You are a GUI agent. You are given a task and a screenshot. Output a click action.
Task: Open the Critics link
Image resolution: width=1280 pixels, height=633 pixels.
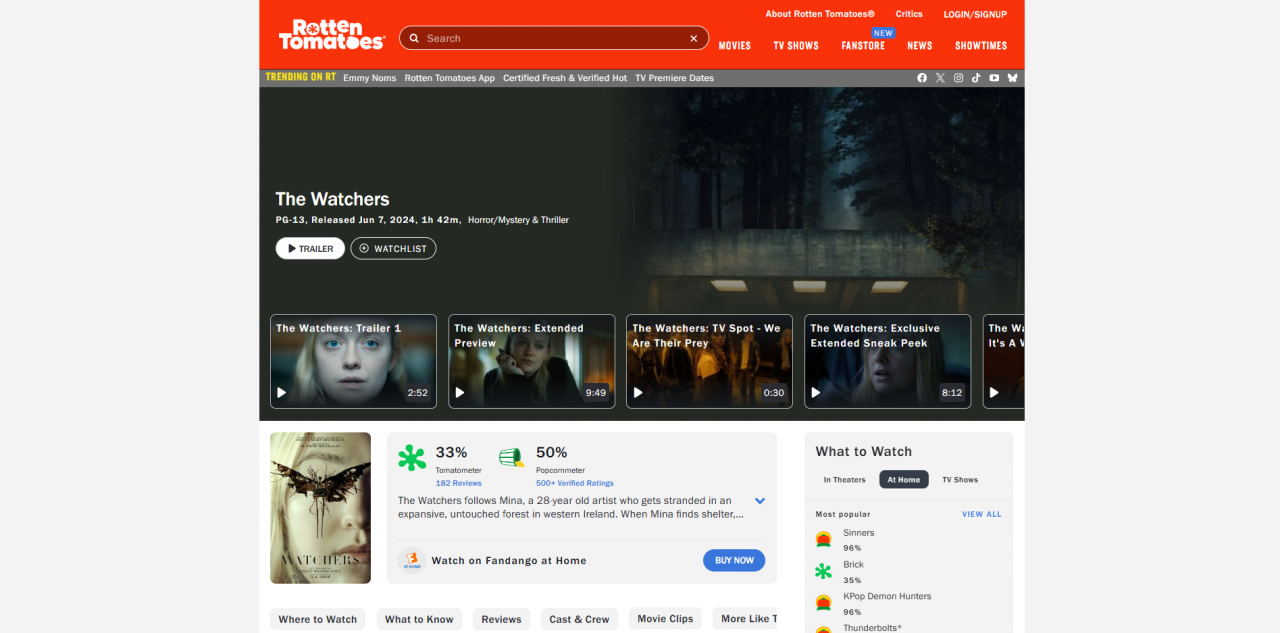pyautogui.click(x=909, y=14)
